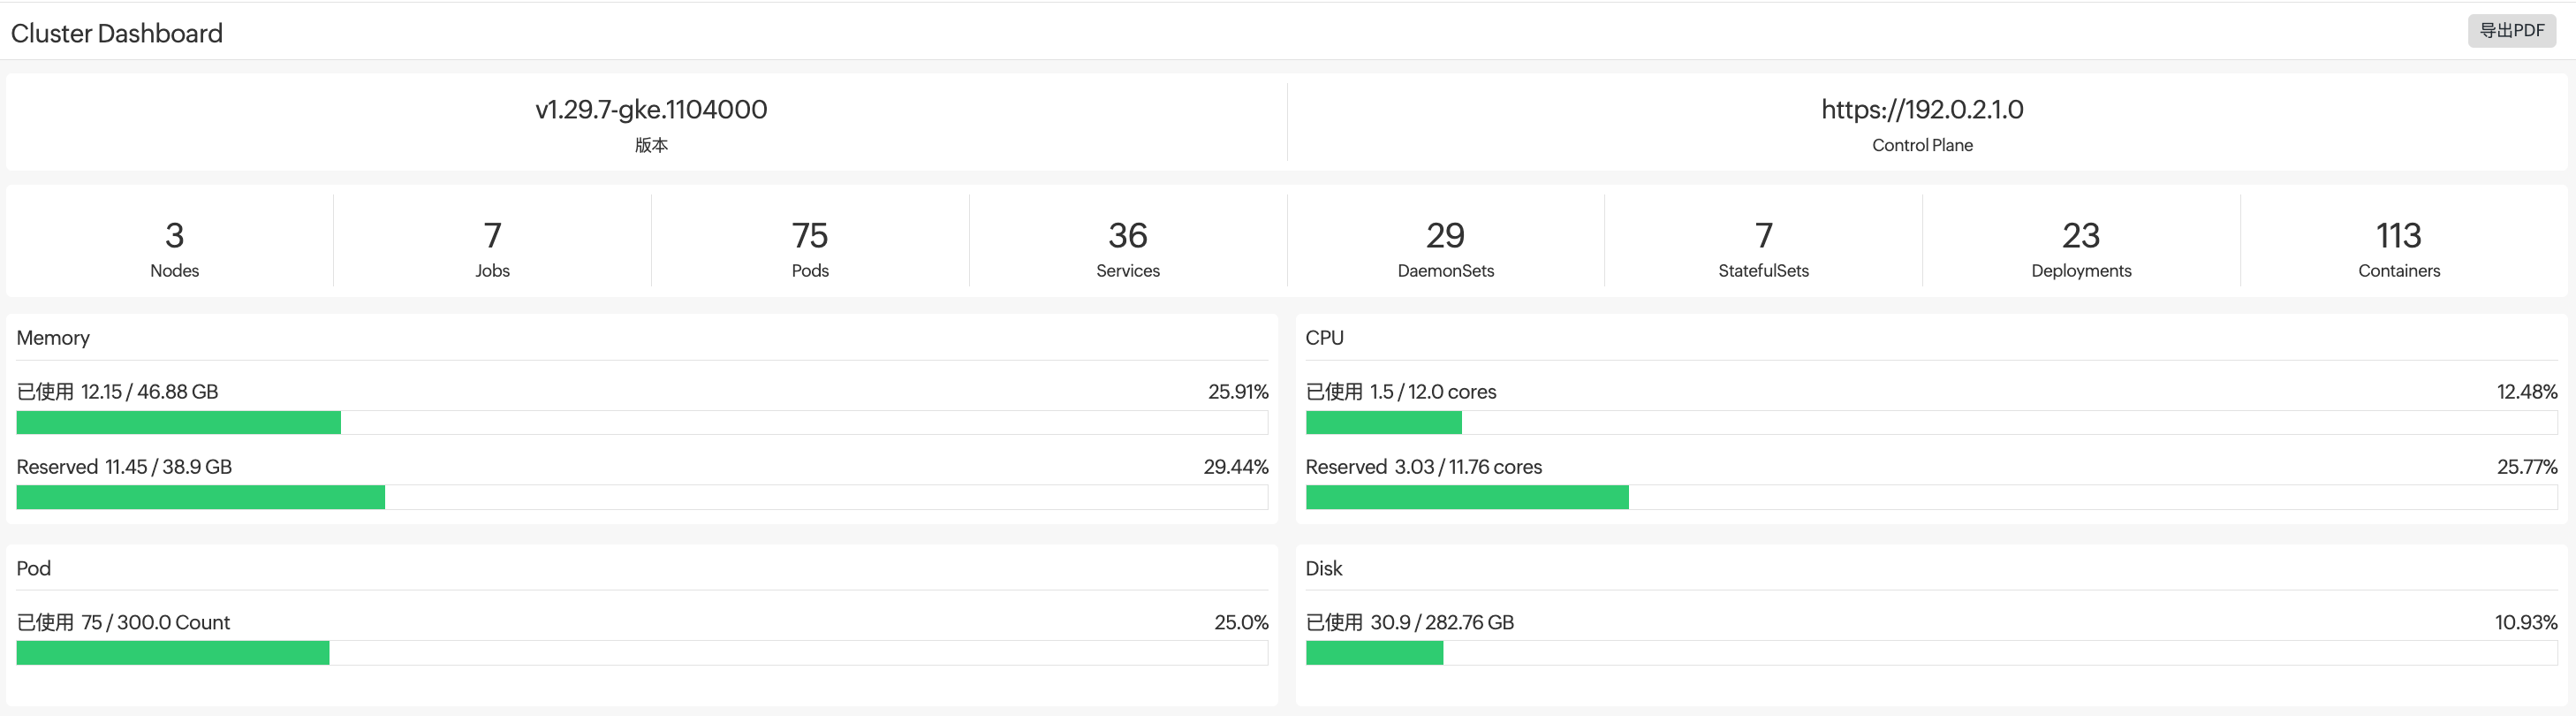
Task: Select the DaemonSets count card
Action: point(1445,247)
